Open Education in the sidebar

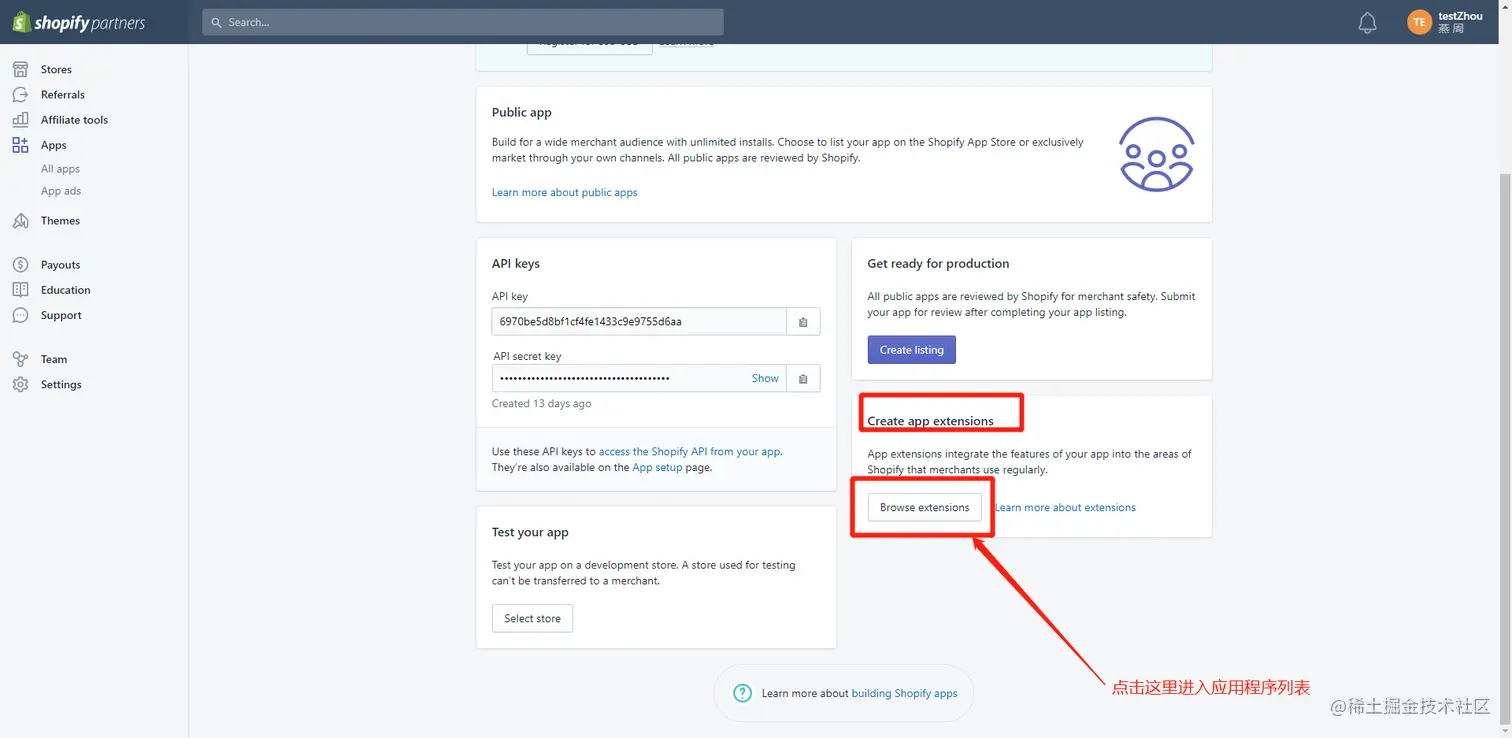click(66, 289)
